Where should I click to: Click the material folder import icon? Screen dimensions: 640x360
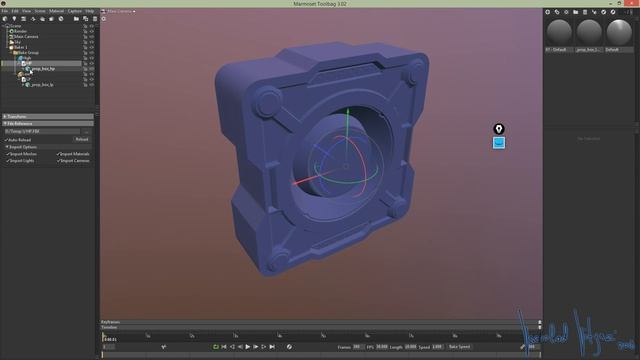pos(576,12)
